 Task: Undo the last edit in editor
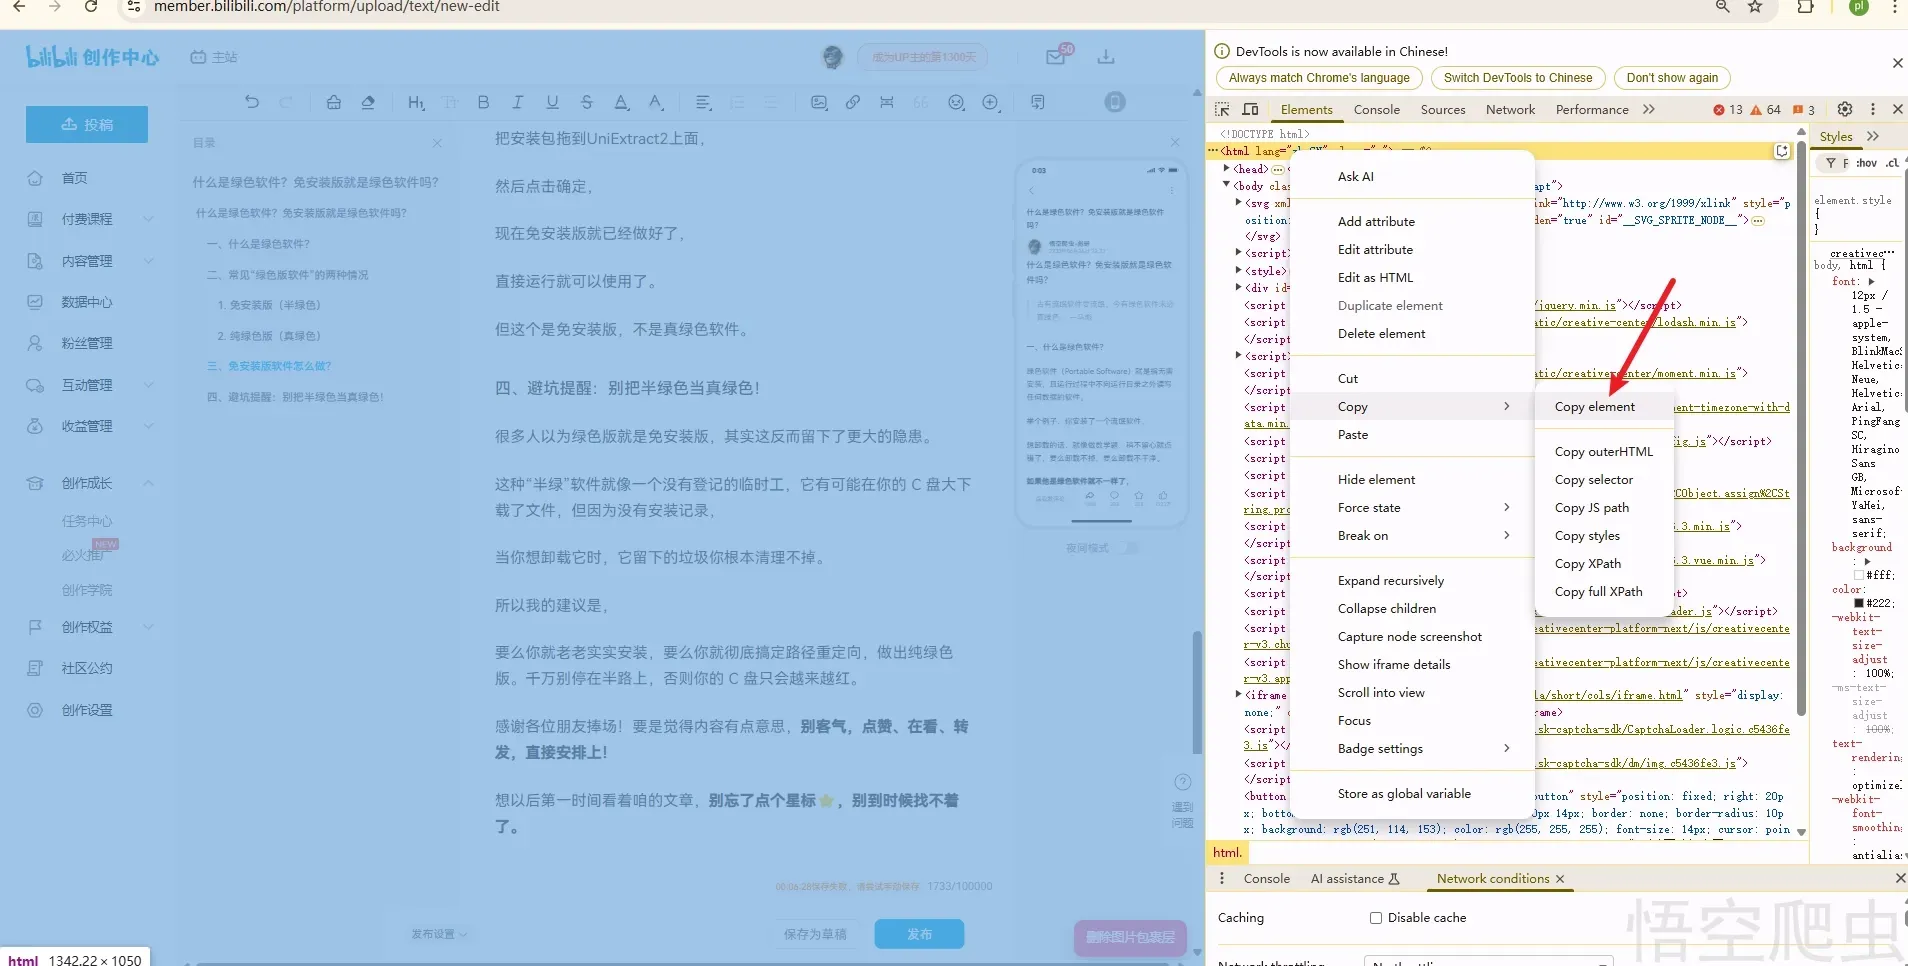coord(252,102)
